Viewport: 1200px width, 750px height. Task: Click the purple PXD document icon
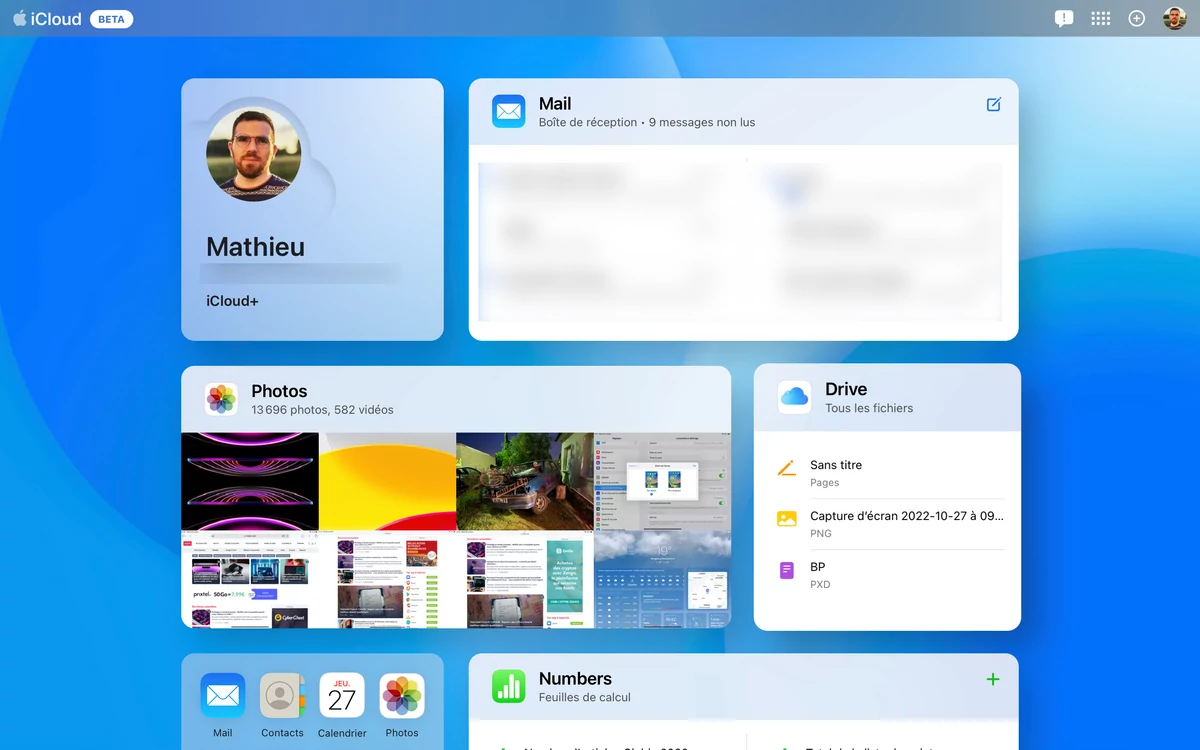787,570
